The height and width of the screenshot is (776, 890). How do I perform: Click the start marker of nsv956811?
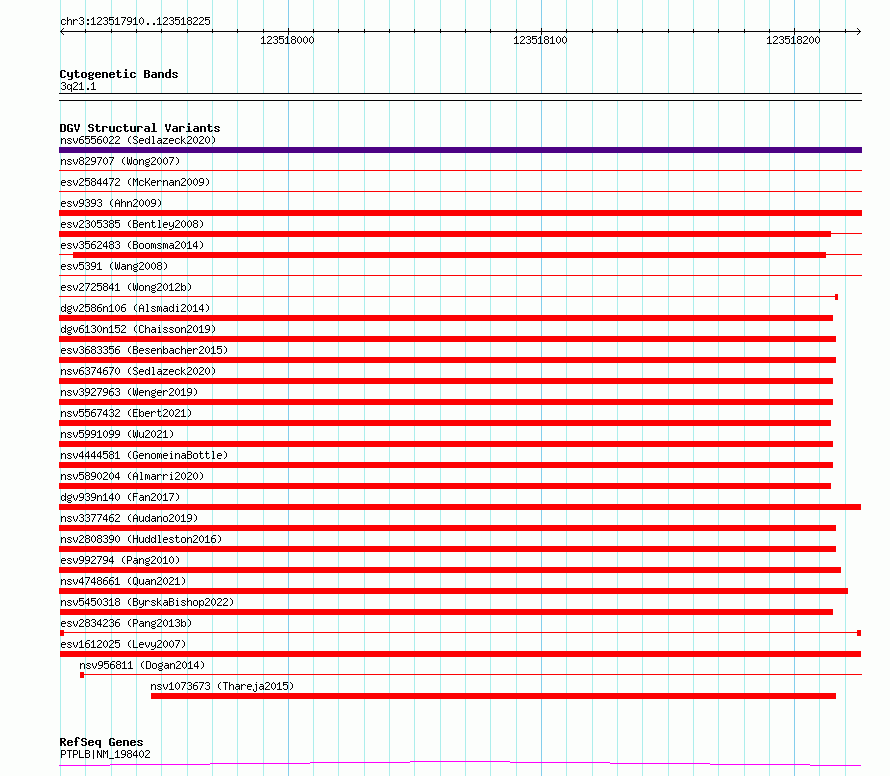point(82,675)
